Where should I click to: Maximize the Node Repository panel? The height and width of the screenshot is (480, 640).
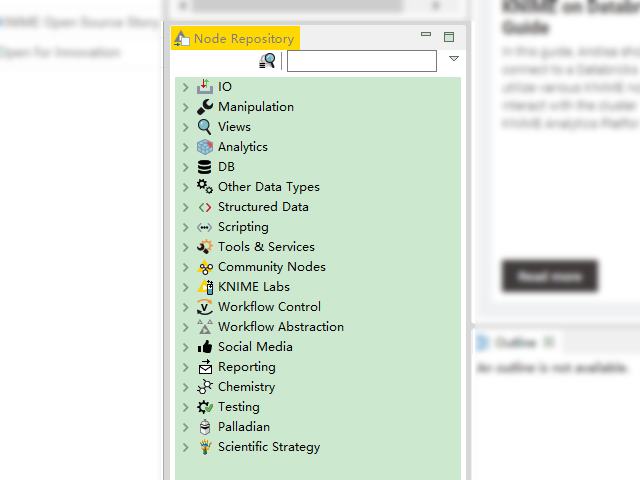coord(449,37)
